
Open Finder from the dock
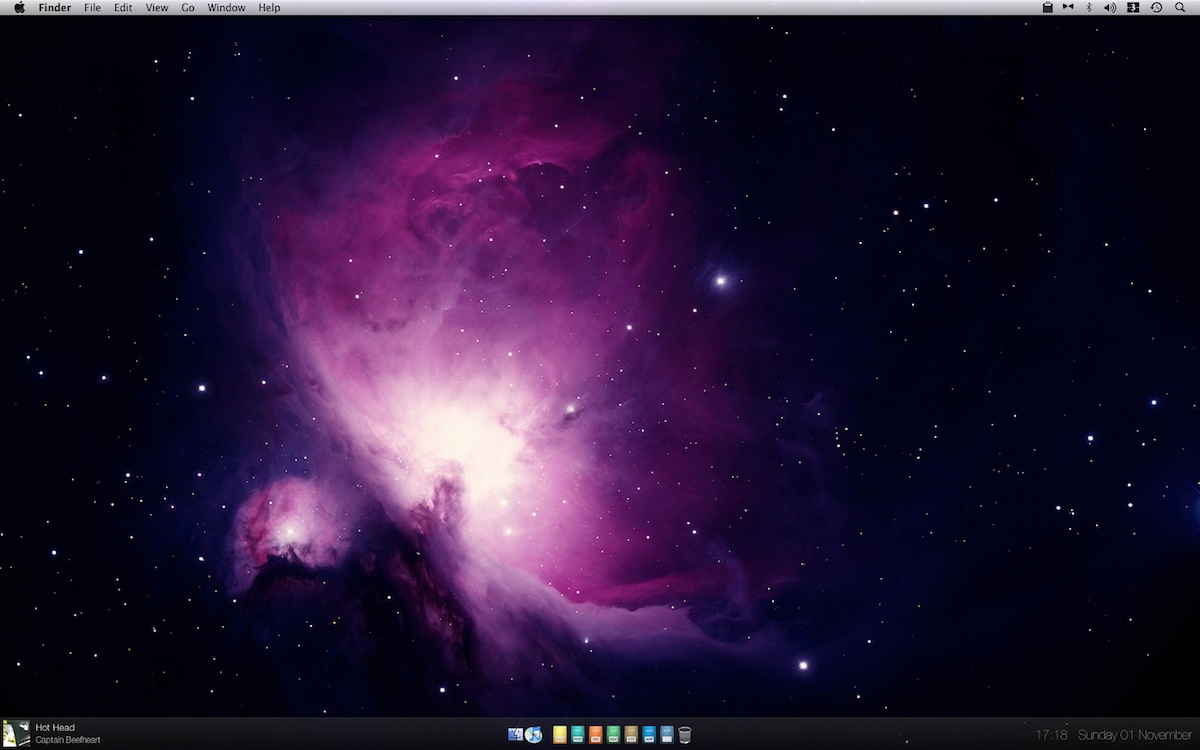pos(516,735)
